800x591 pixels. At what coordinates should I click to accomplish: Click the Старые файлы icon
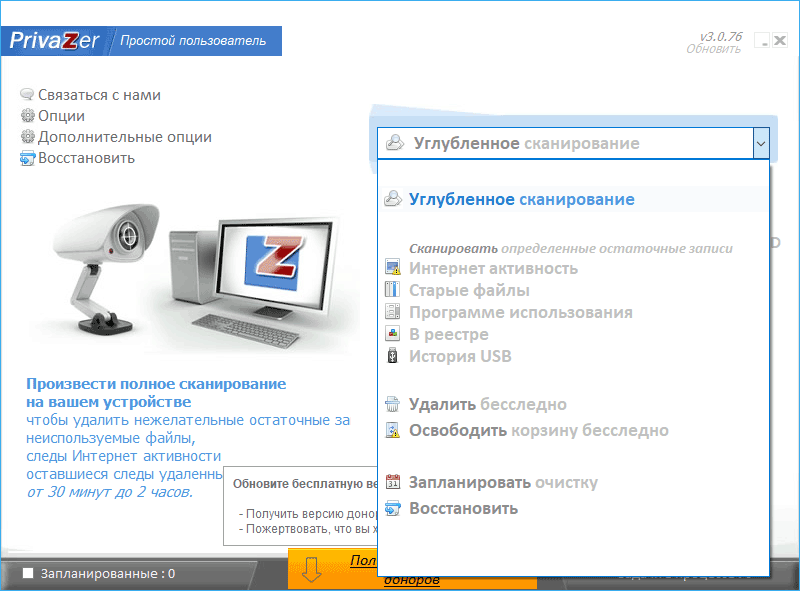392,290
